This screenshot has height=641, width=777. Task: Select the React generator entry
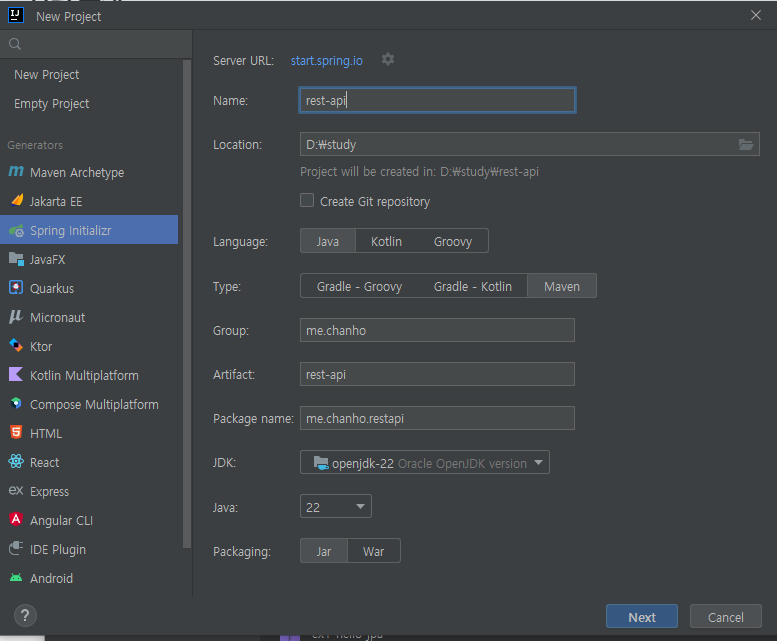[89, 463]
